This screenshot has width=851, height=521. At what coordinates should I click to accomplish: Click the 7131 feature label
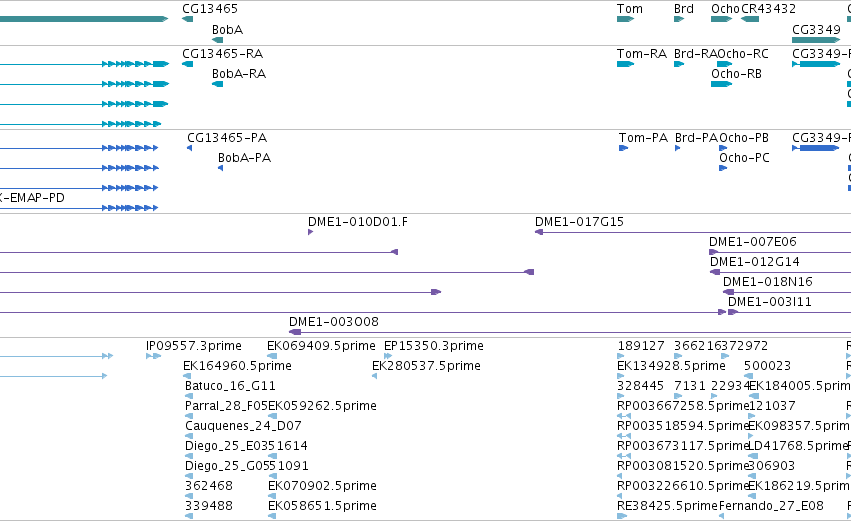coord(690,386)
